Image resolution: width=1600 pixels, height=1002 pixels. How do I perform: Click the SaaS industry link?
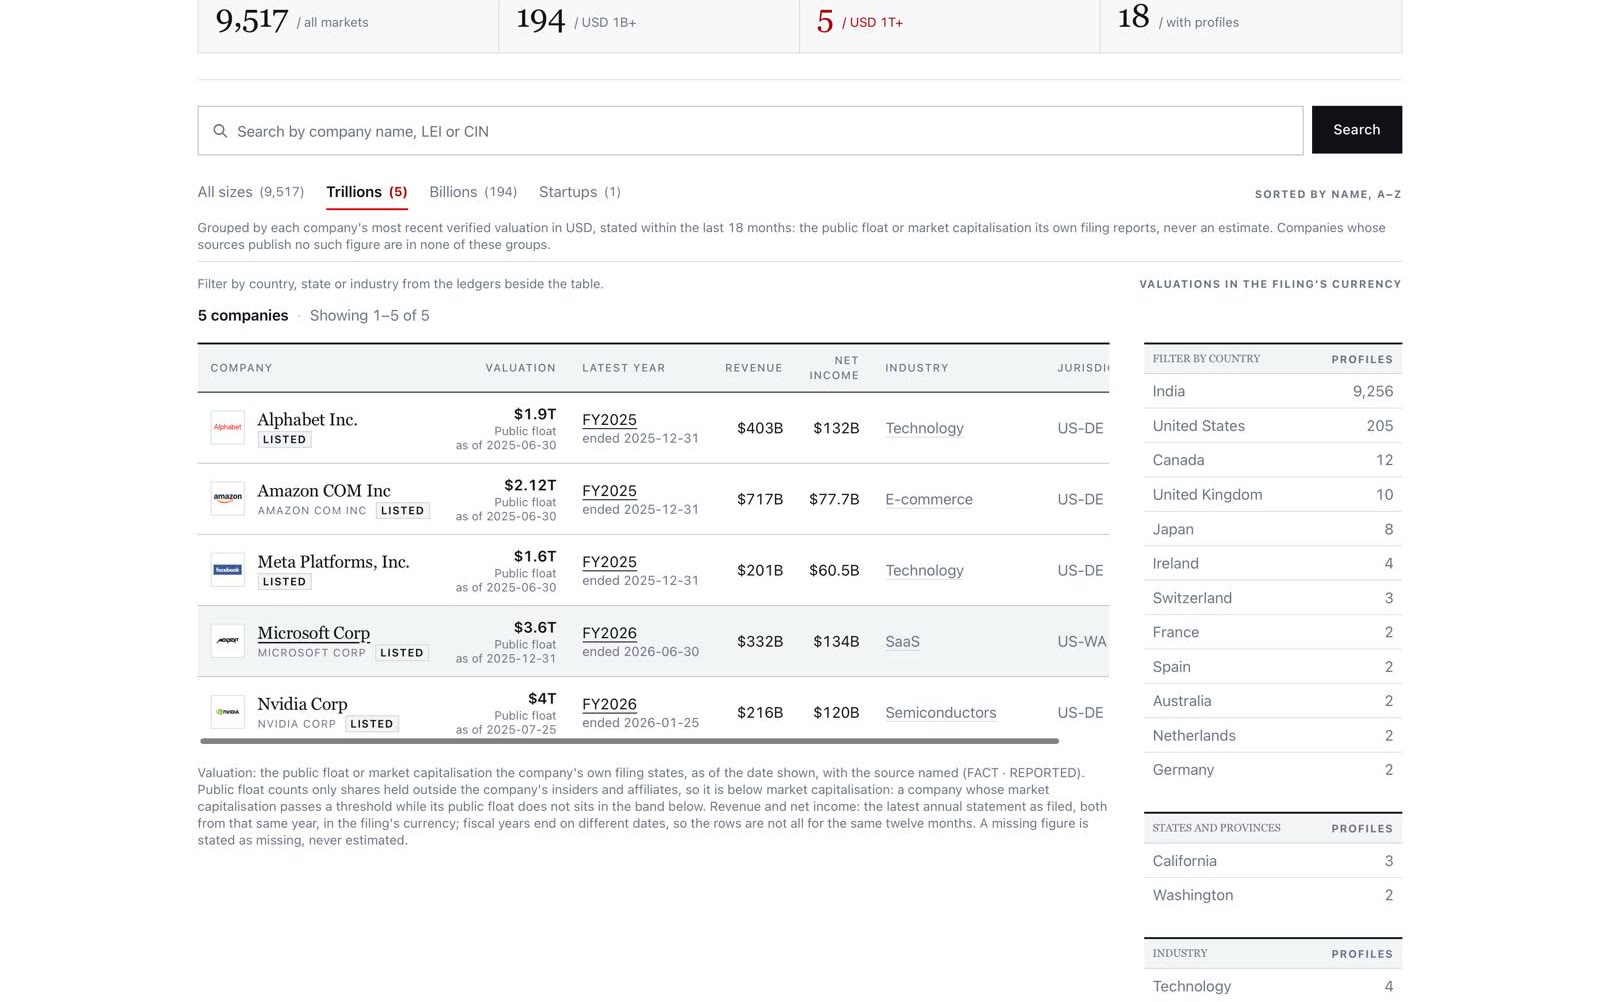(x=902, y=641)
